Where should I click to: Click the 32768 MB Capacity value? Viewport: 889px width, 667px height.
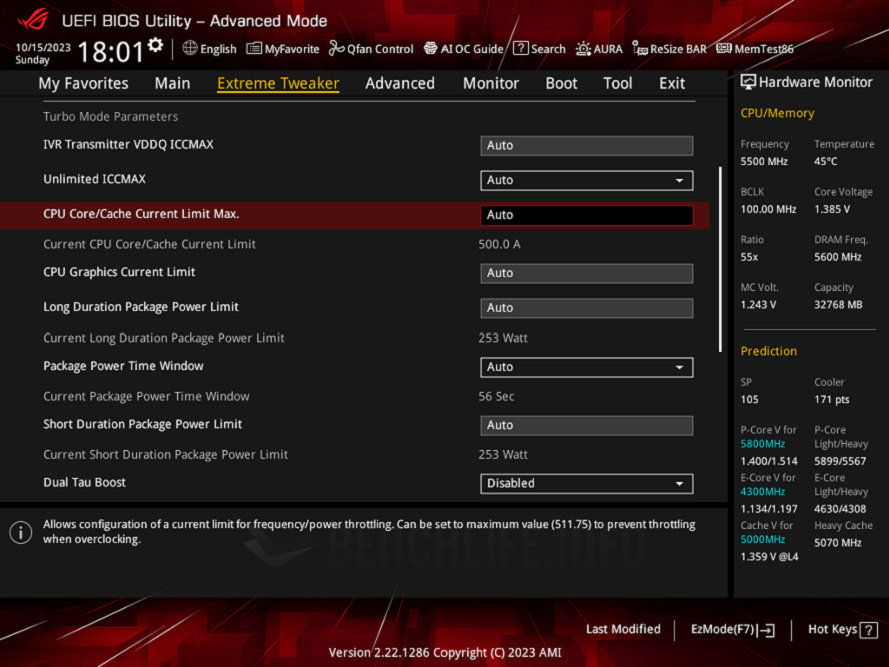[838, 305]
